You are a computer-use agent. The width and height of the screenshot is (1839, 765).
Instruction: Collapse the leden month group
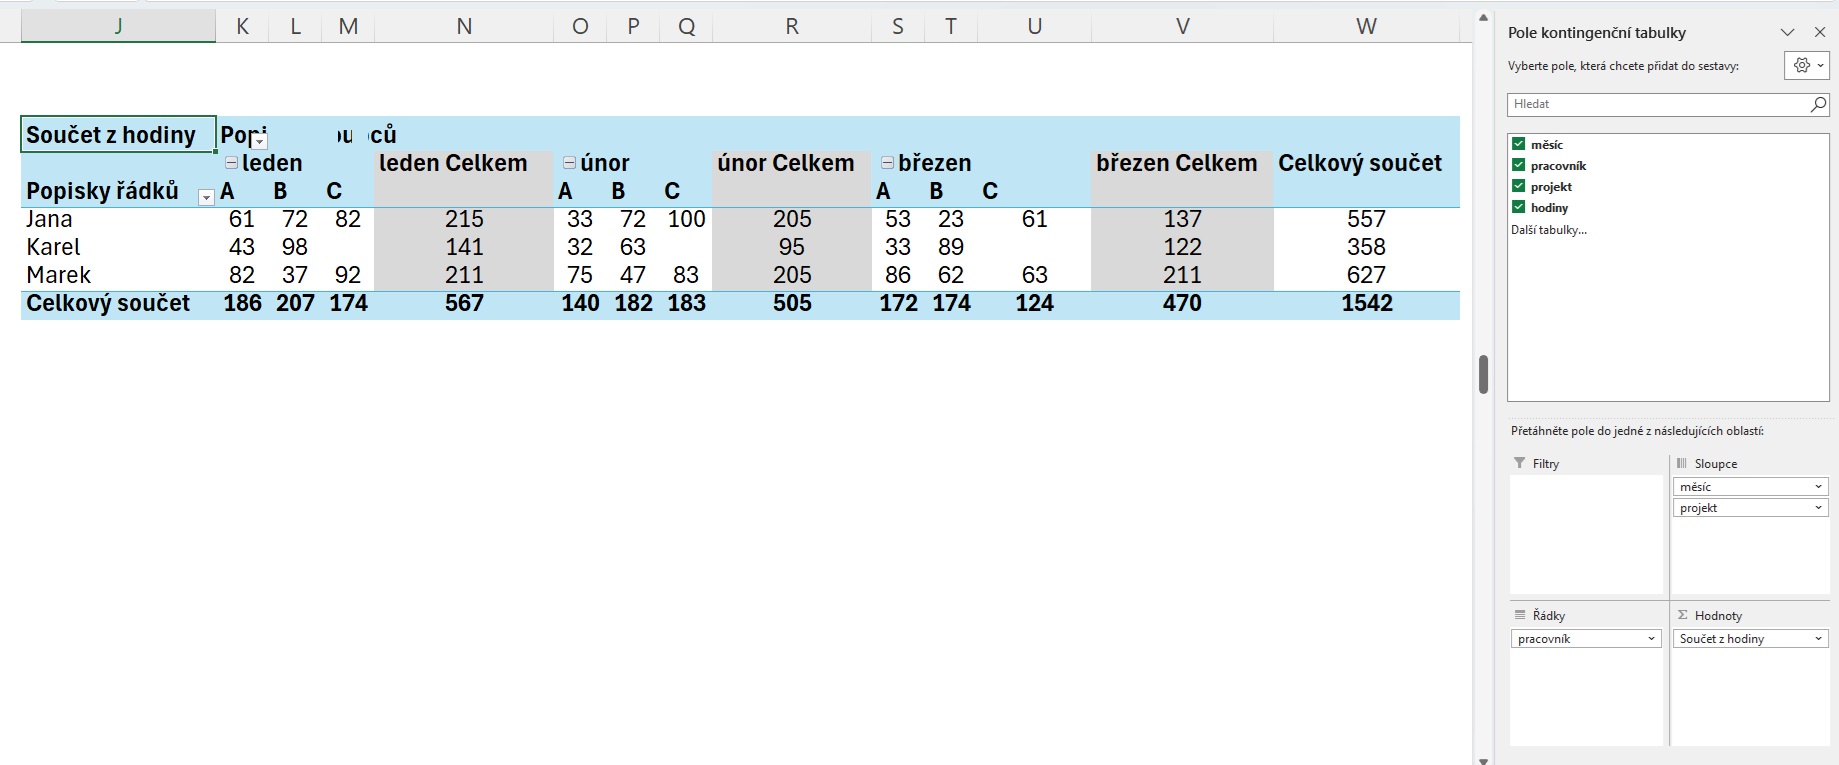[231, 163]
